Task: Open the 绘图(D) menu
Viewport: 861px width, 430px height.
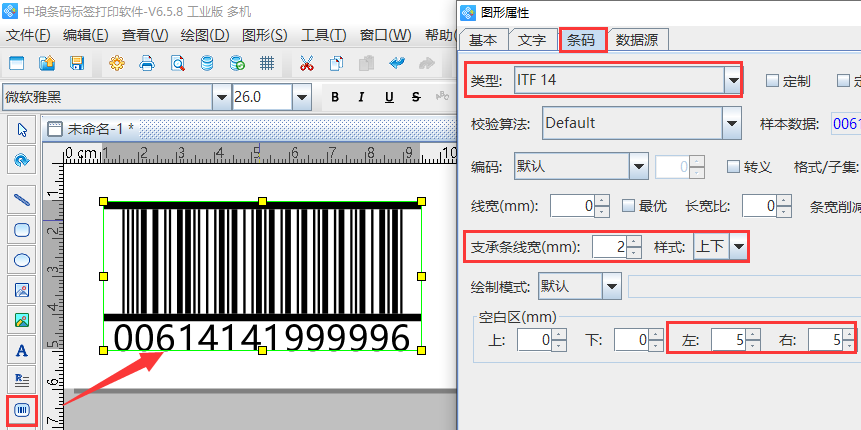Action: click(204, 35)
